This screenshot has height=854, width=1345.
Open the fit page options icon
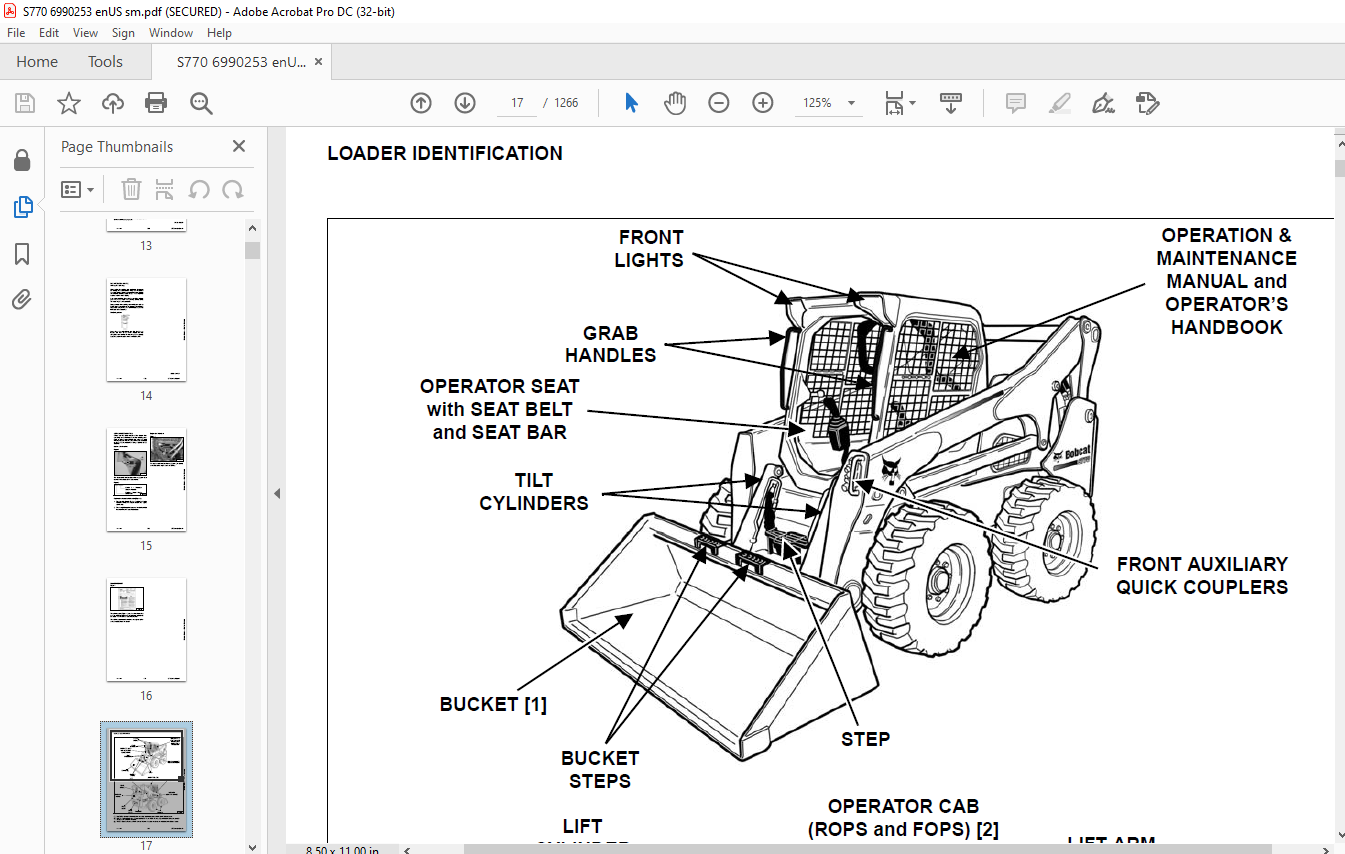900,103
